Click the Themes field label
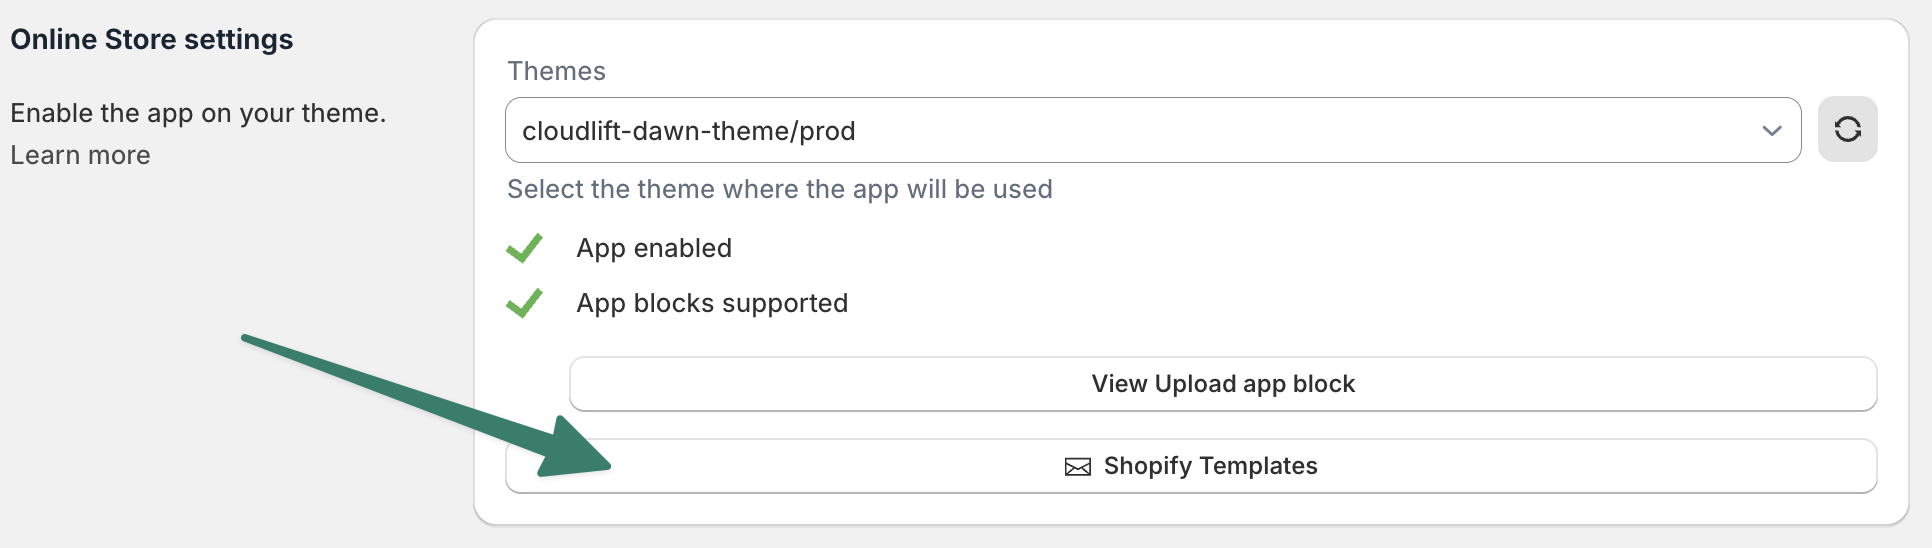 [556, 71]
